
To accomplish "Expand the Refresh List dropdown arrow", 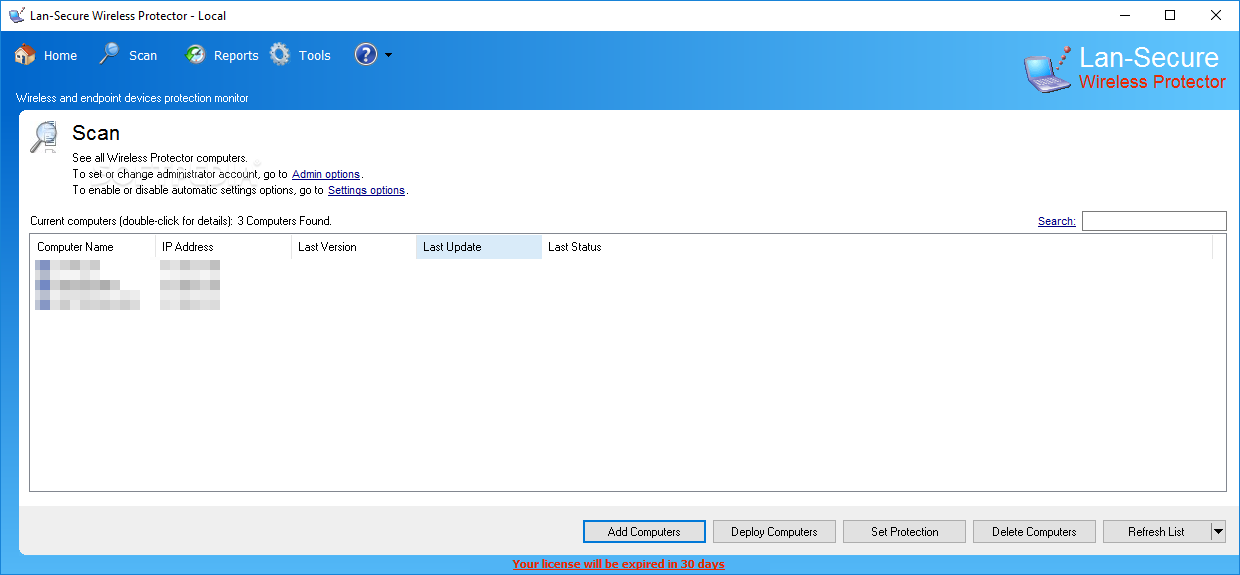I will 1218,532.
